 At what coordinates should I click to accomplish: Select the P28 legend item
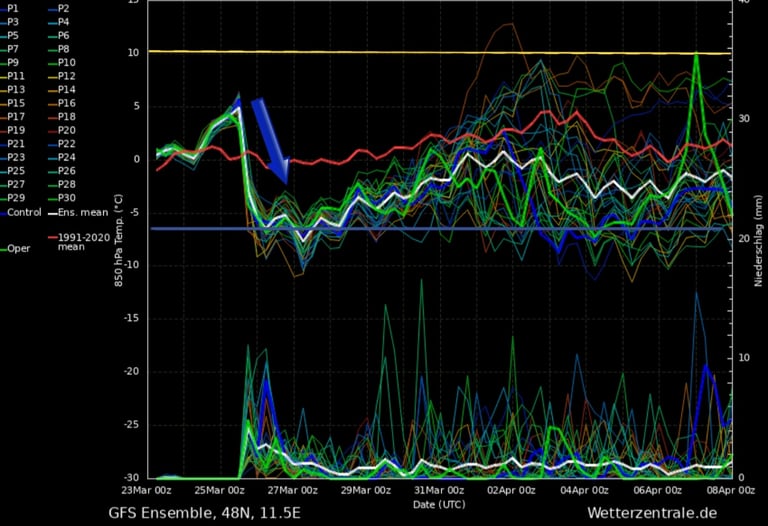(x=67, y=184)
